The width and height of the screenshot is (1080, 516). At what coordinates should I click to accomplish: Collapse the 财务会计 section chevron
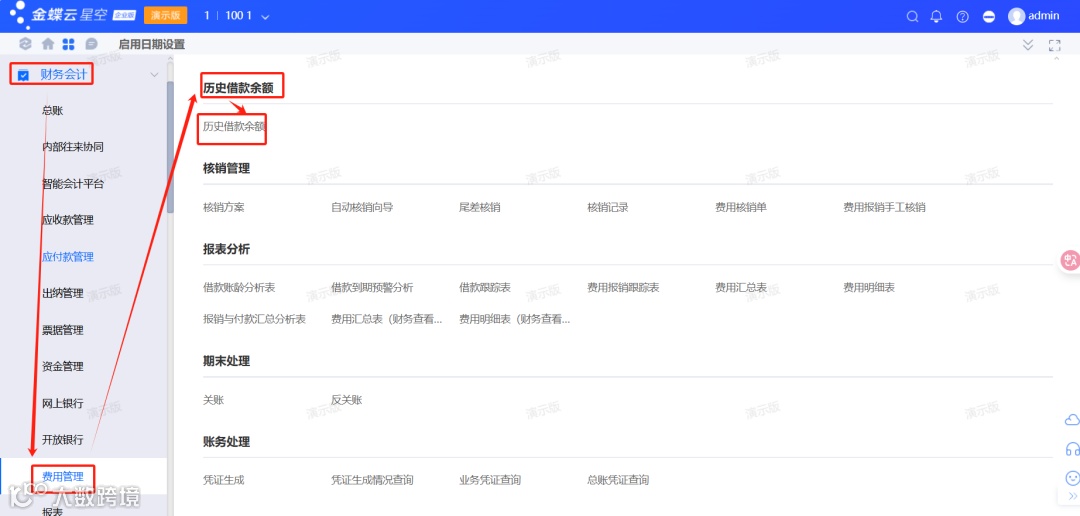click(x=154, y=74)
